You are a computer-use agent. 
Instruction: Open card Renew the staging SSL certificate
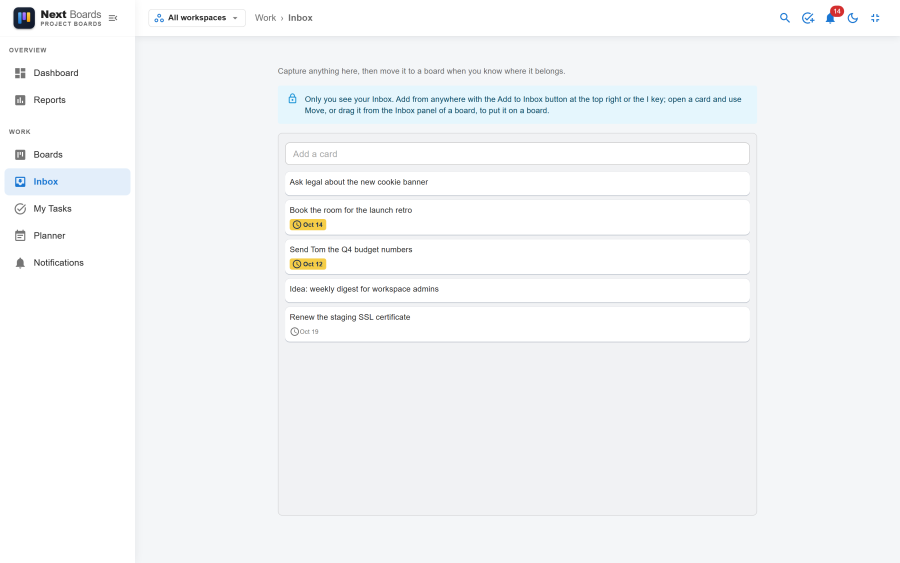point(517,324)
